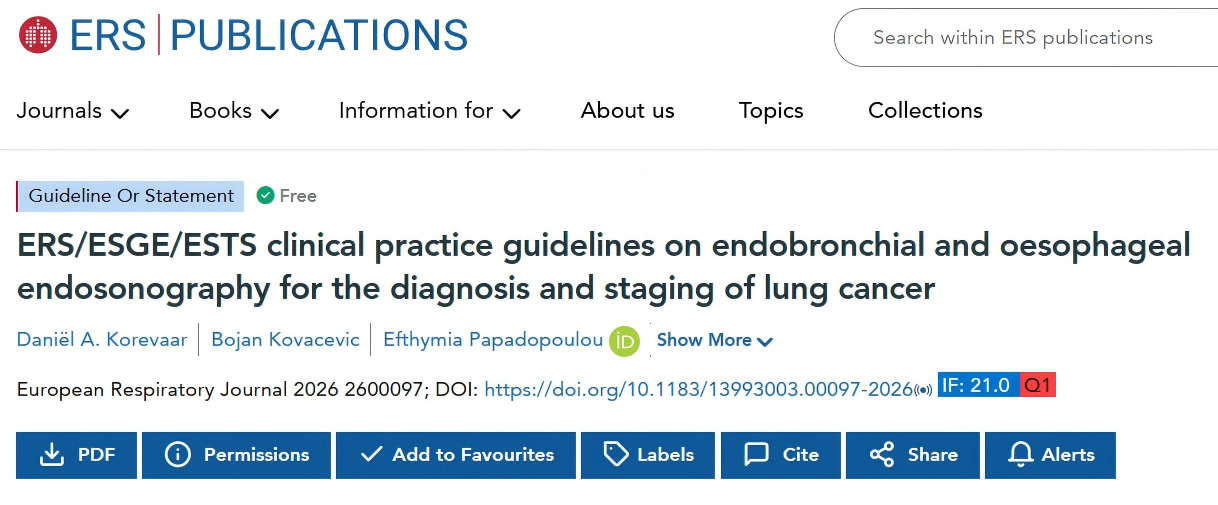This screenshot has height=505, width=1218.
Task: Click the Alerts bell icon
Action: [1020, 455]
